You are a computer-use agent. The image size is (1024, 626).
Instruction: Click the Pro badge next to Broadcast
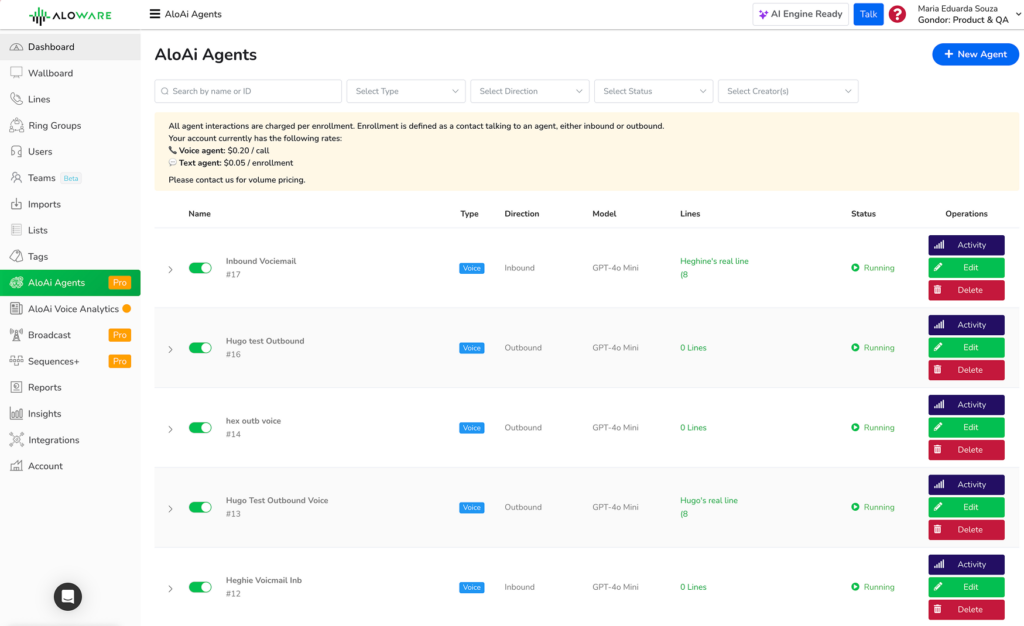[x=120, y=335]
